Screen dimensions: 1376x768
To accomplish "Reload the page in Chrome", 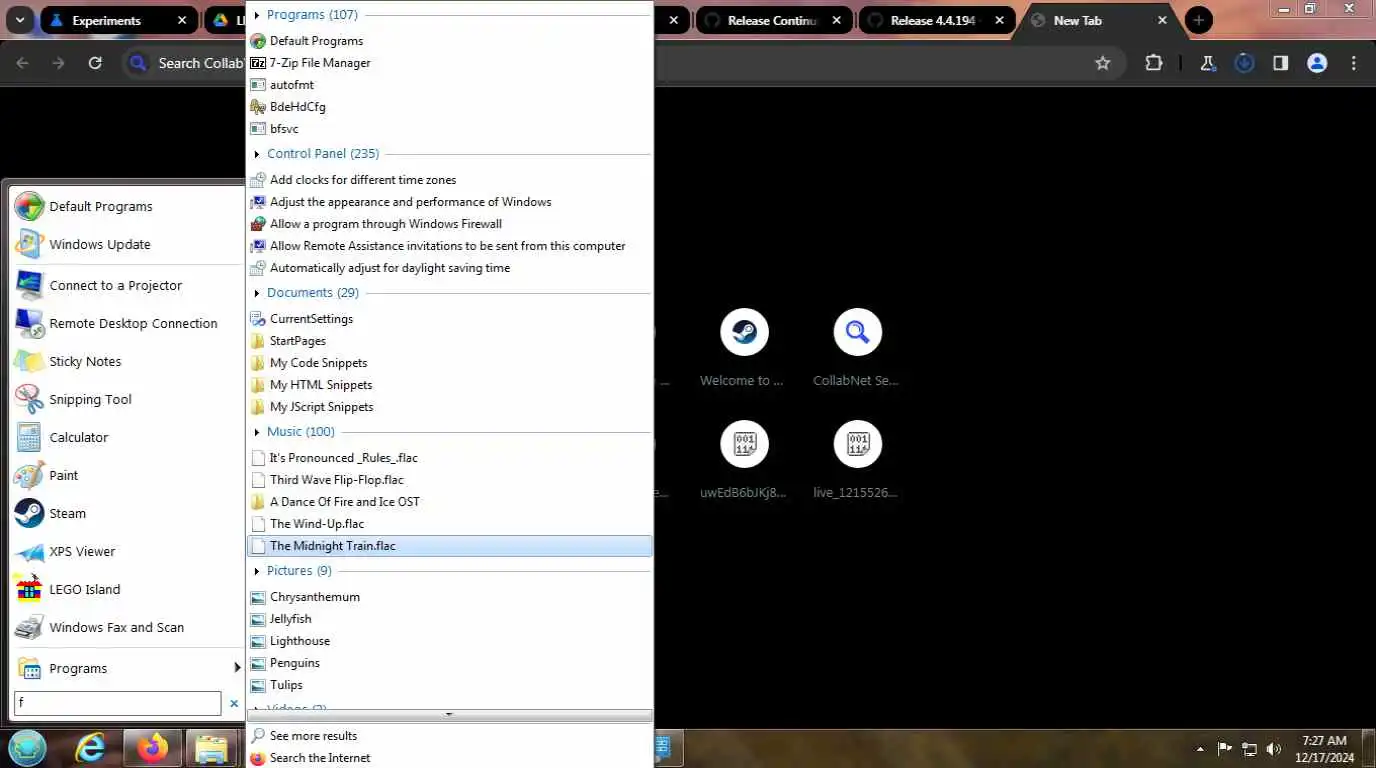I will (x=95, y=63).
